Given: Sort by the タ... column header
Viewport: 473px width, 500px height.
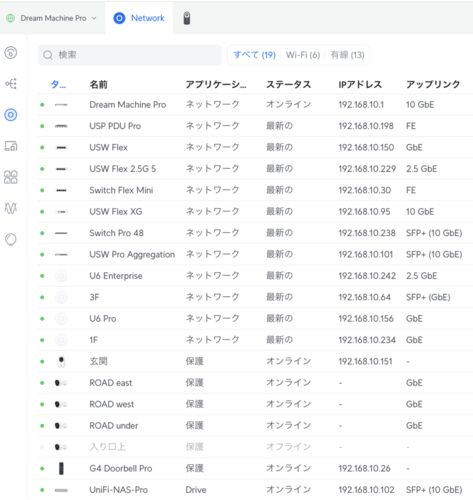Looking at the screenshot, I should [x=58, y=84].
